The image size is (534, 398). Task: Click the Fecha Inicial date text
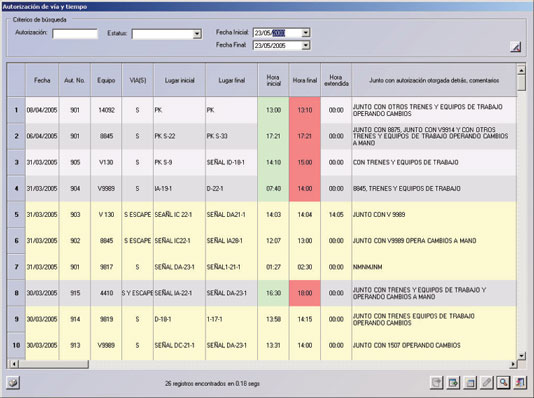click(269, 33)
